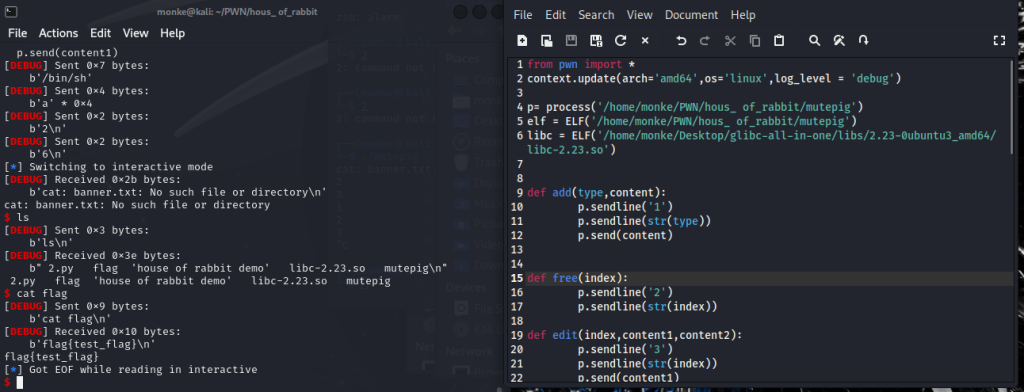
Task: Open the terminal's View menu
Action: [136, 33]
